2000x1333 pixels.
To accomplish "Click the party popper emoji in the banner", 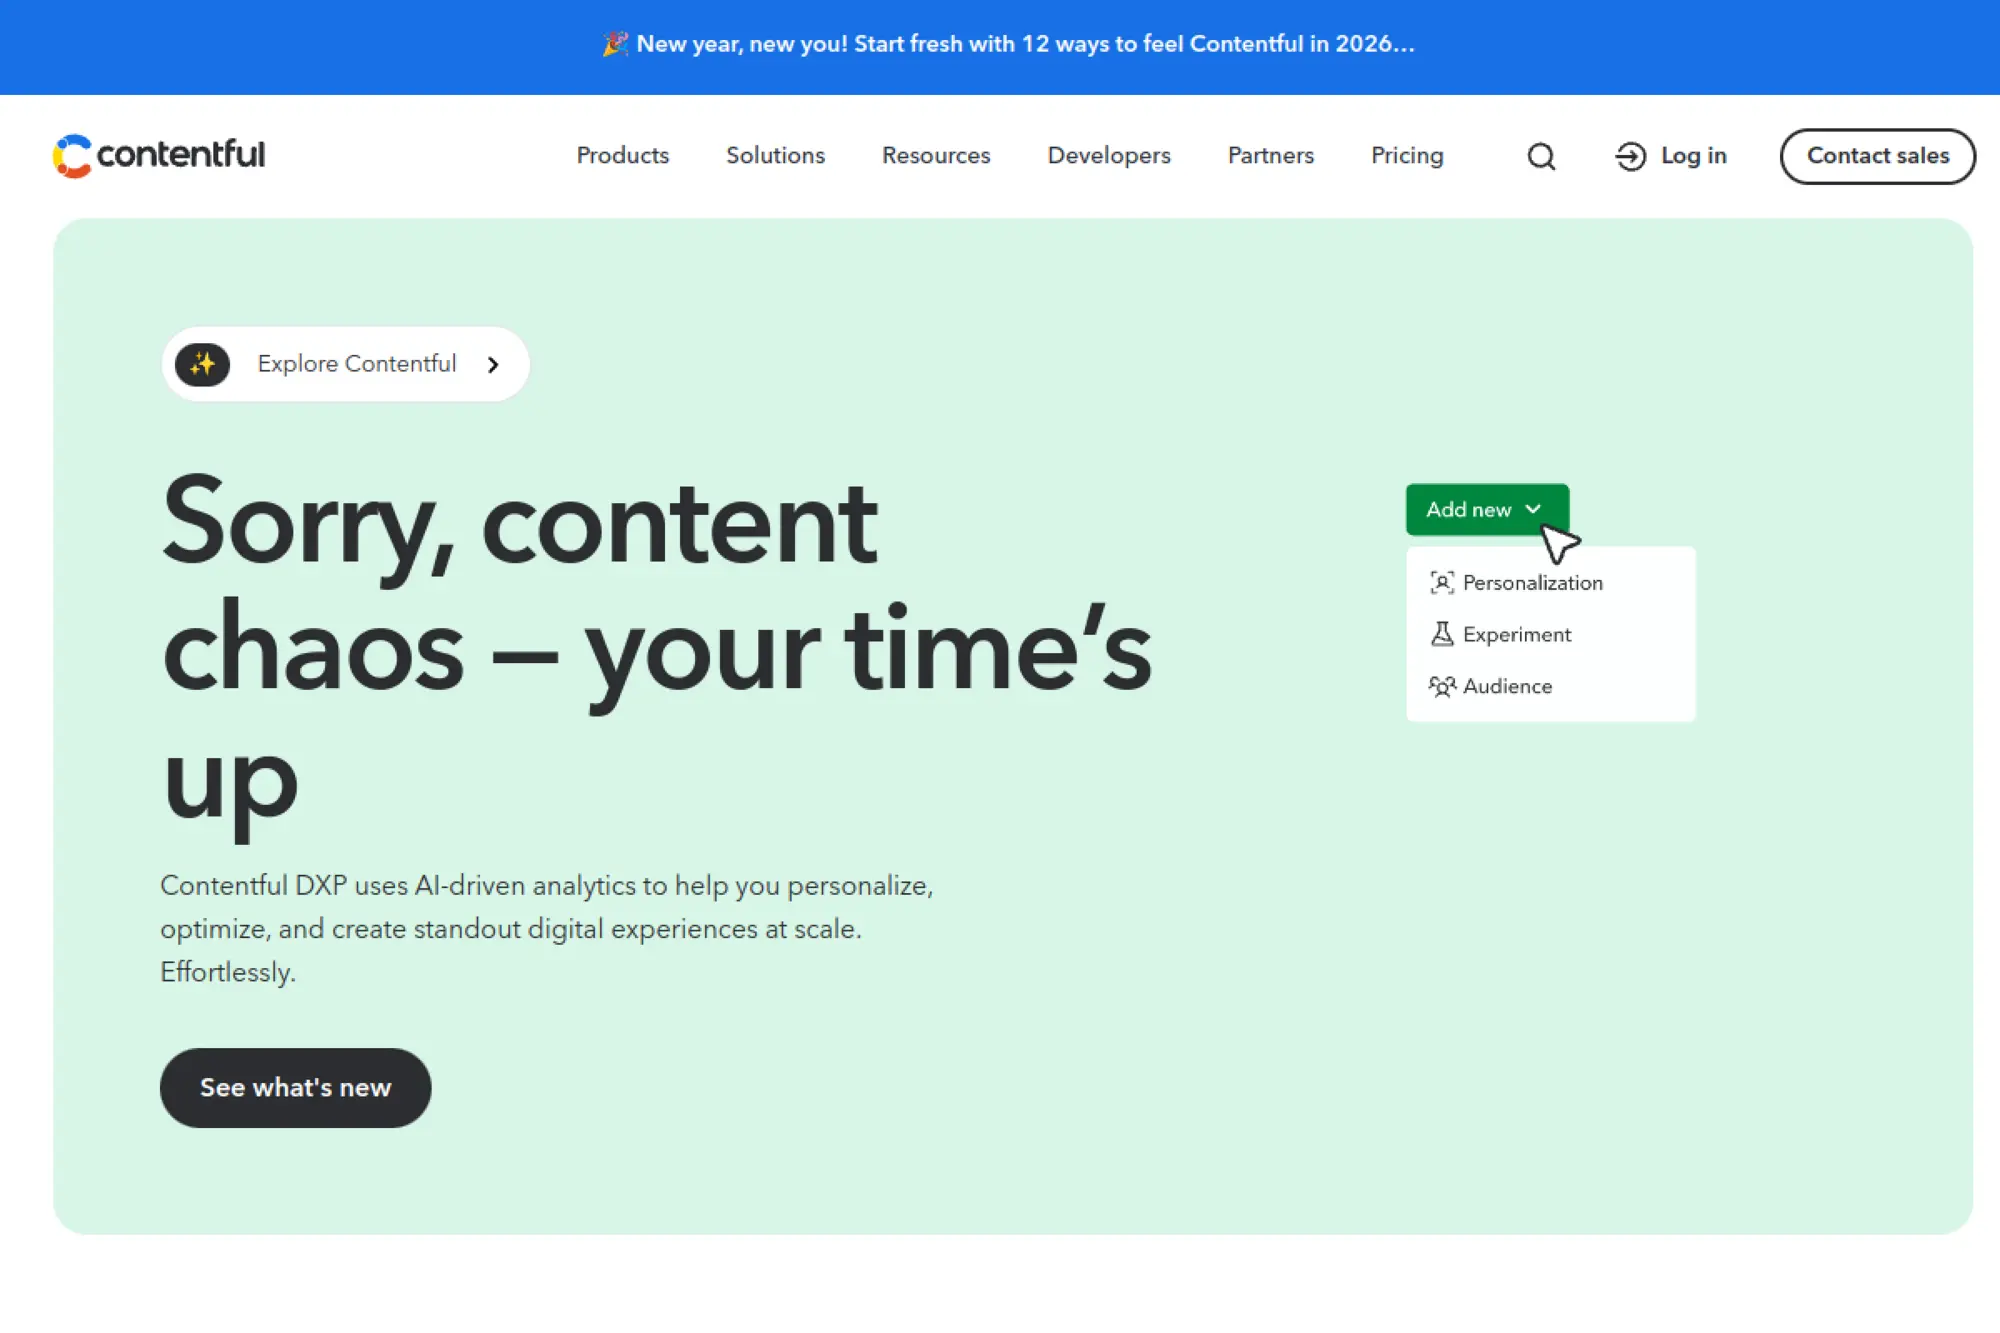I will (x=616, y=44).
